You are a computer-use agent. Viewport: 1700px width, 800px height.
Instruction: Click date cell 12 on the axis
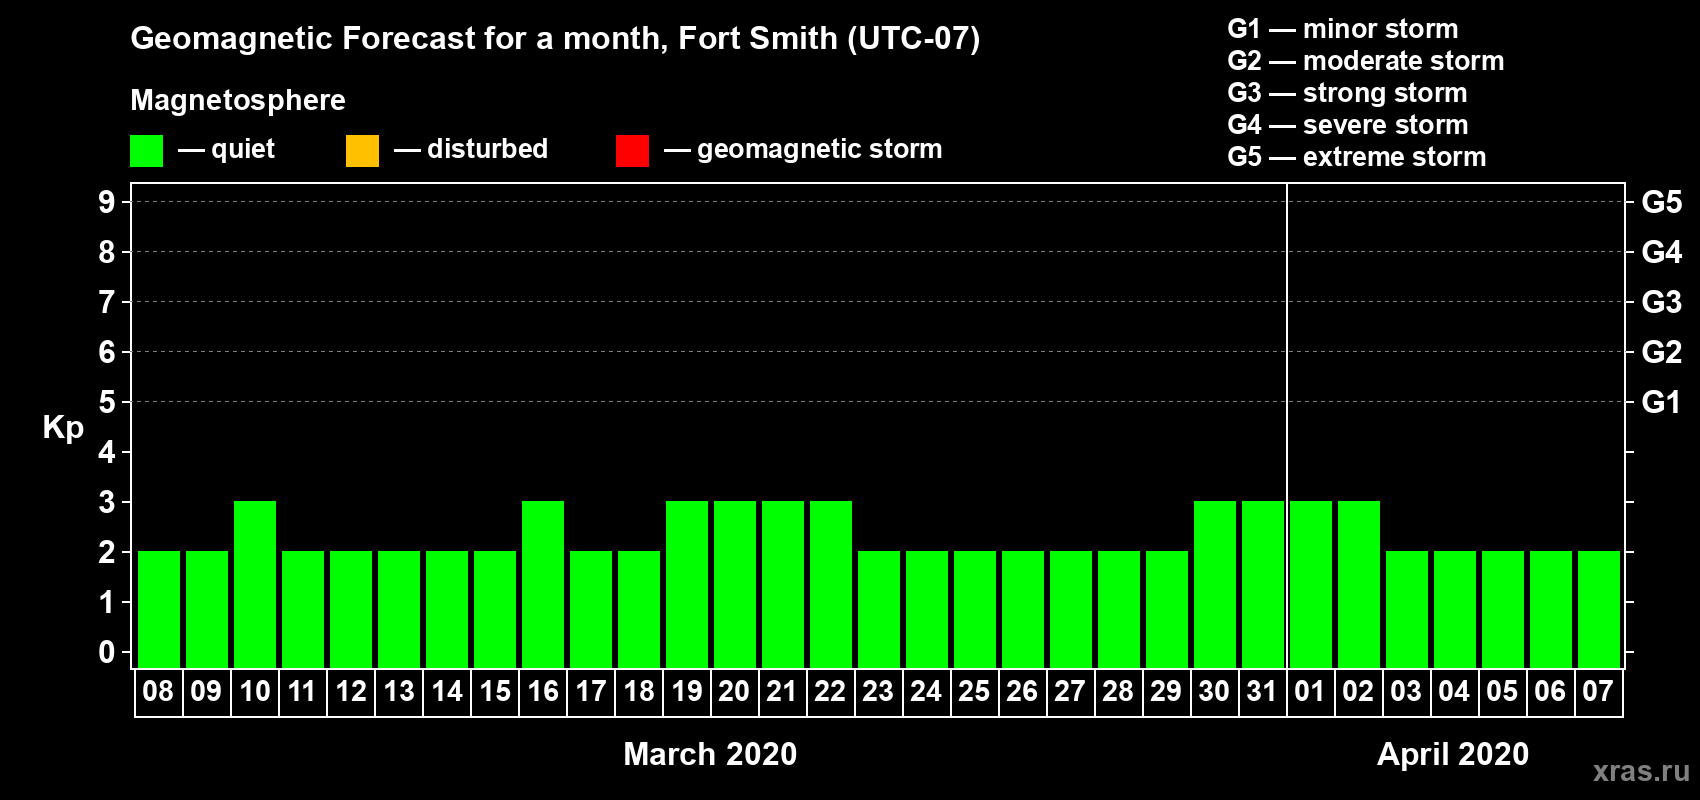(x=350, y=692)
